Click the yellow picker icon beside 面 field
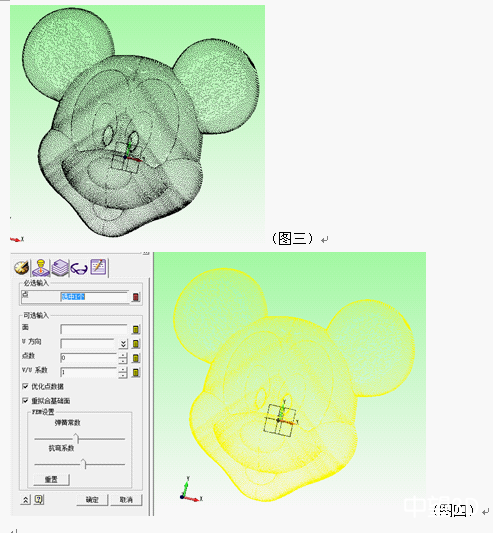 coord(136,329)
